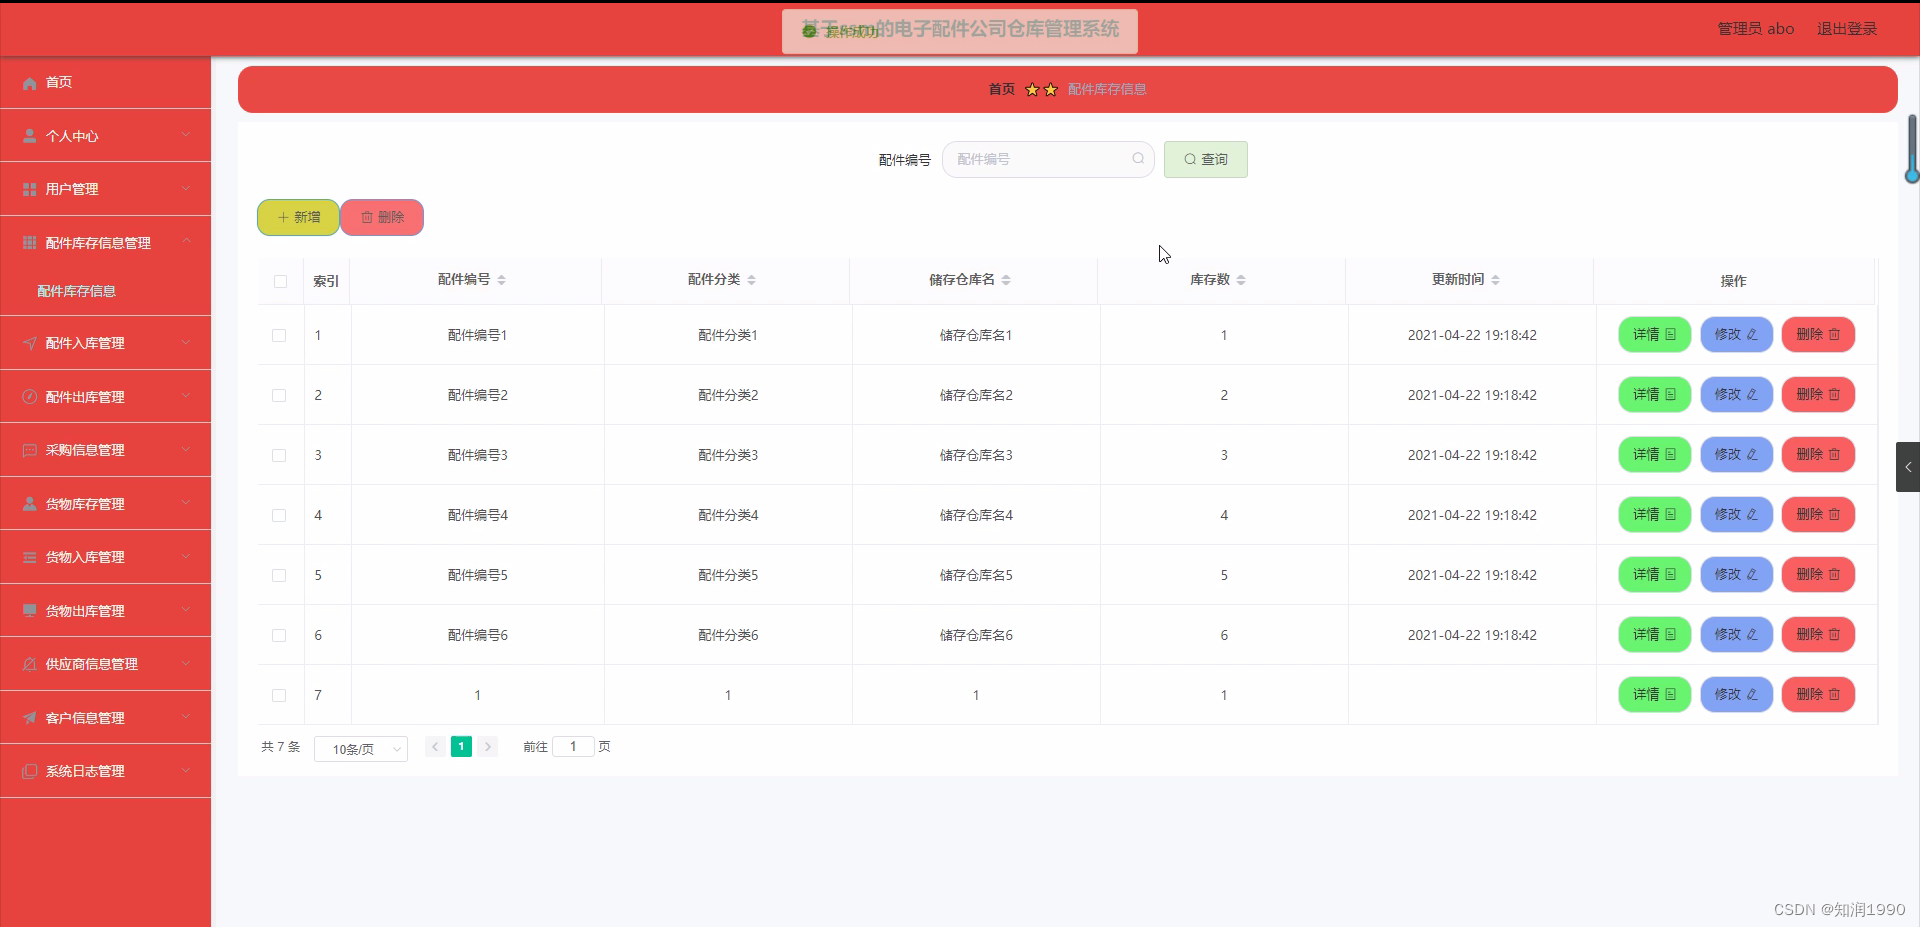Click the 个人中心 user icon
Viewport: 1920px width, 927px height.
click(28, 136)
